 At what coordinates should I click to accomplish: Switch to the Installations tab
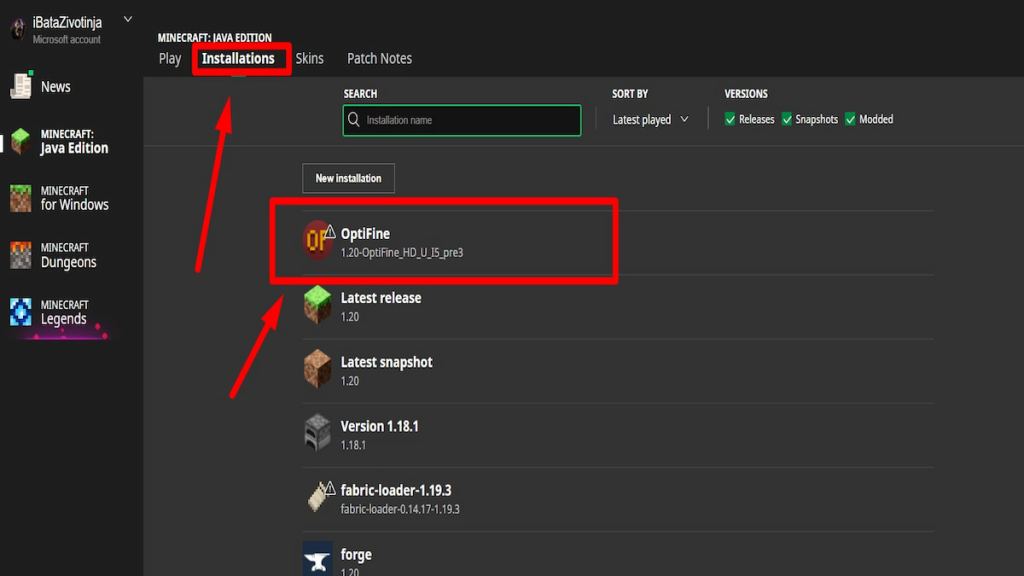[x=238, y=58]
